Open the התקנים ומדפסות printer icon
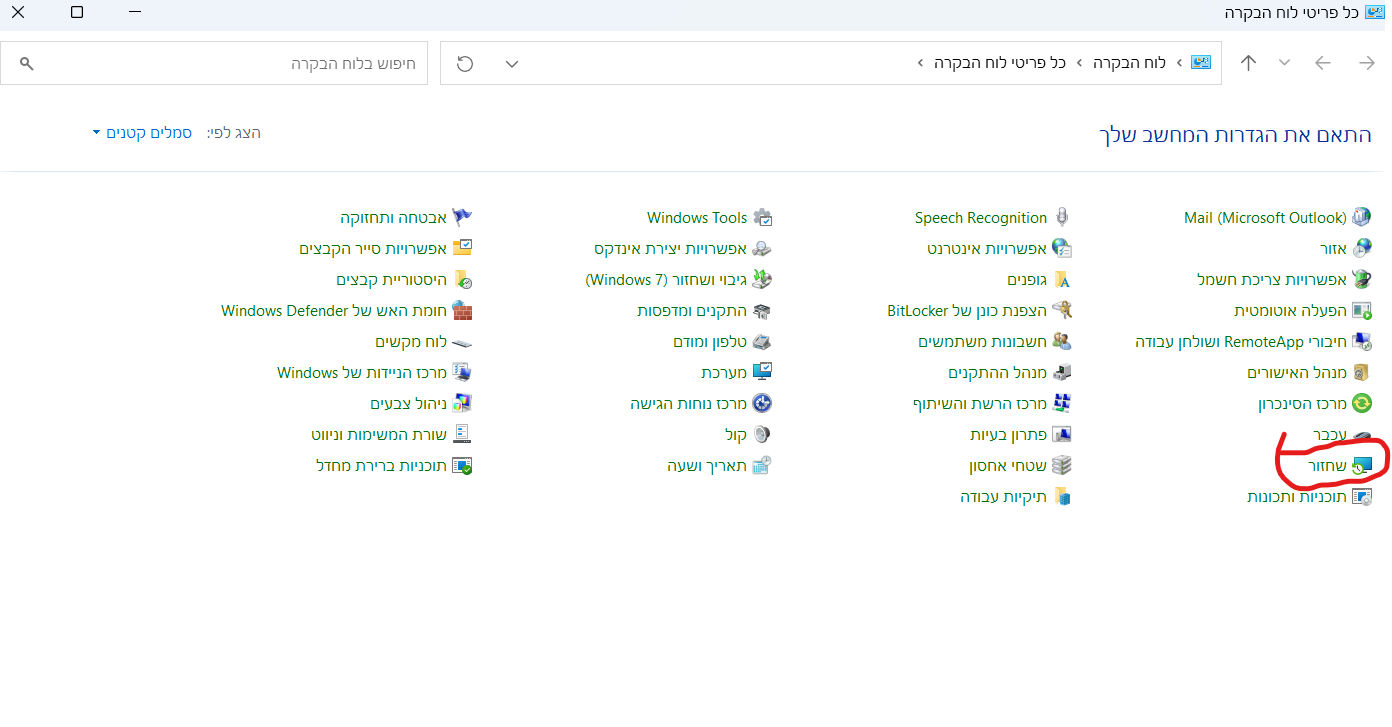 coord(763,311)
